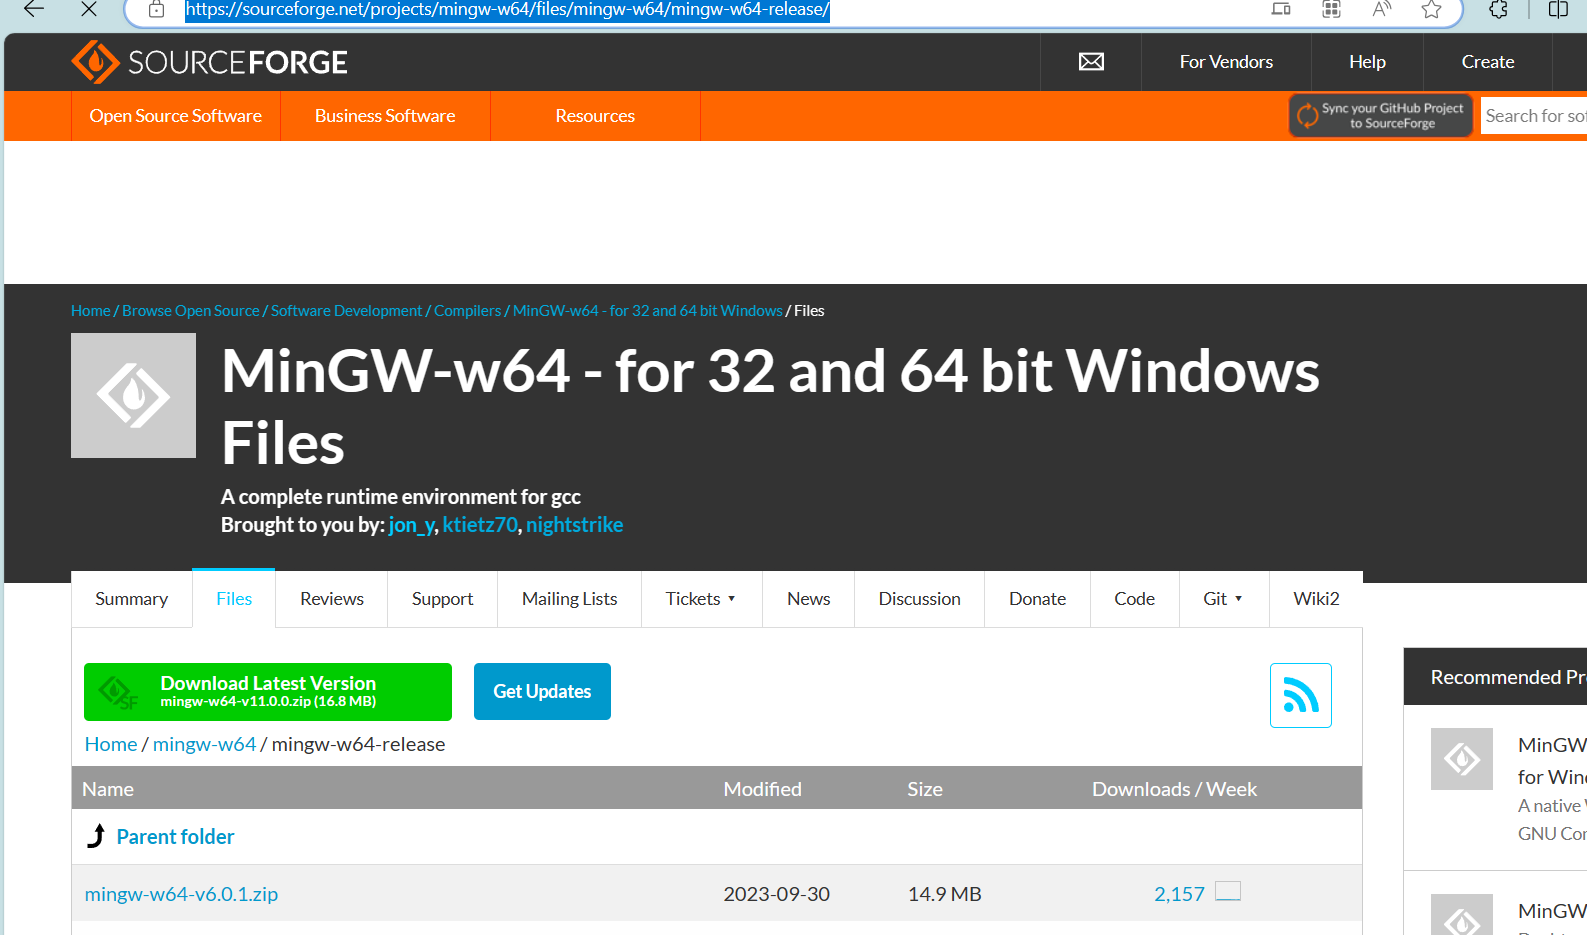This screenshot has height=935, width=1587.
Task: Switch to the Reviews tab
Action: tap(332, 599)
